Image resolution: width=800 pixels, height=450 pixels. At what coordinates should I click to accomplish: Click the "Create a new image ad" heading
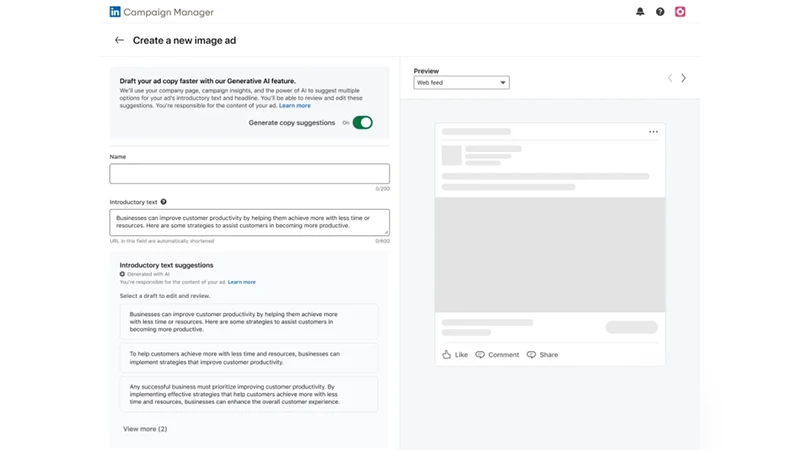[184, 40]
